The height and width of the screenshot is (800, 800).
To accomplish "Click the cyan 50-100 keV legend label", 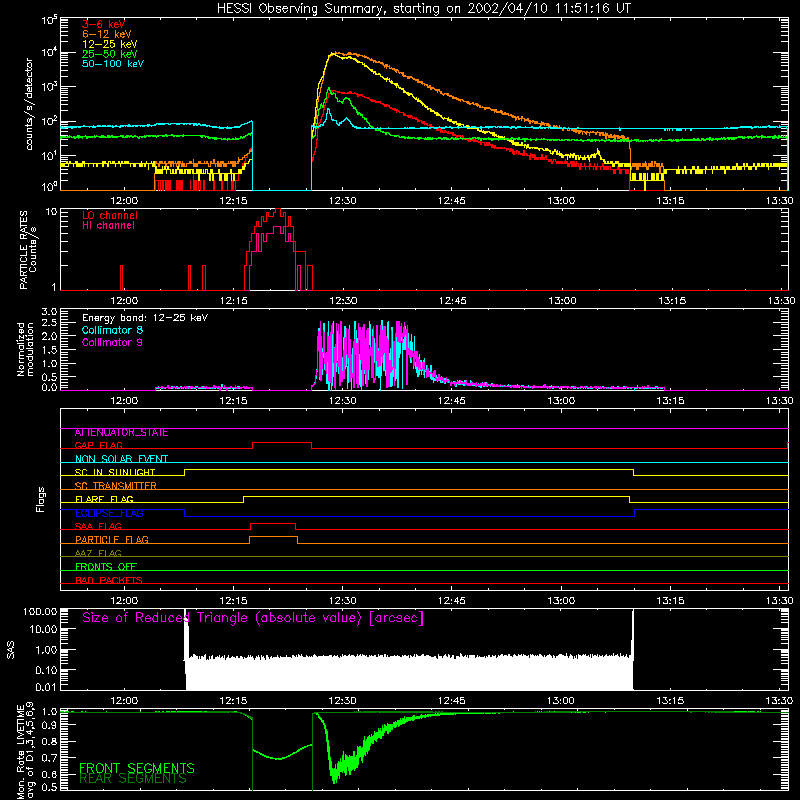I will tap(113, 64).
